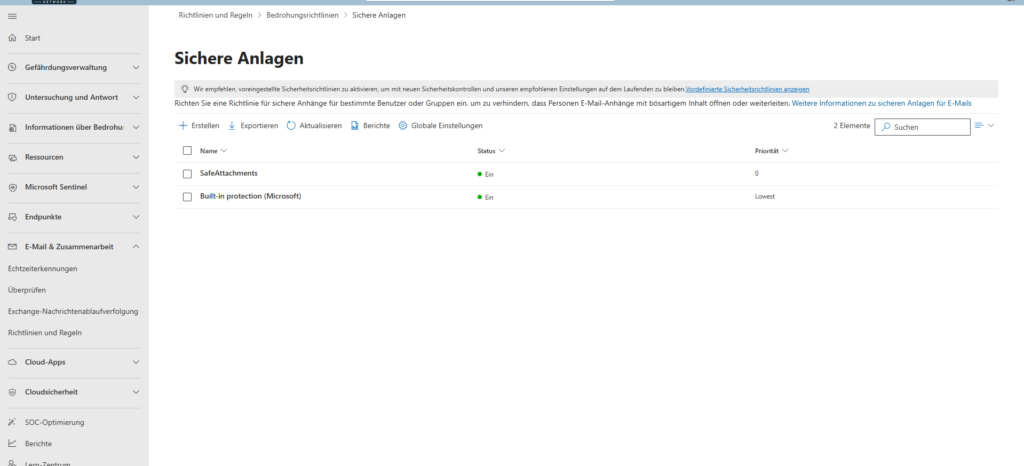Click the search magnifier icon

[886, 127]
